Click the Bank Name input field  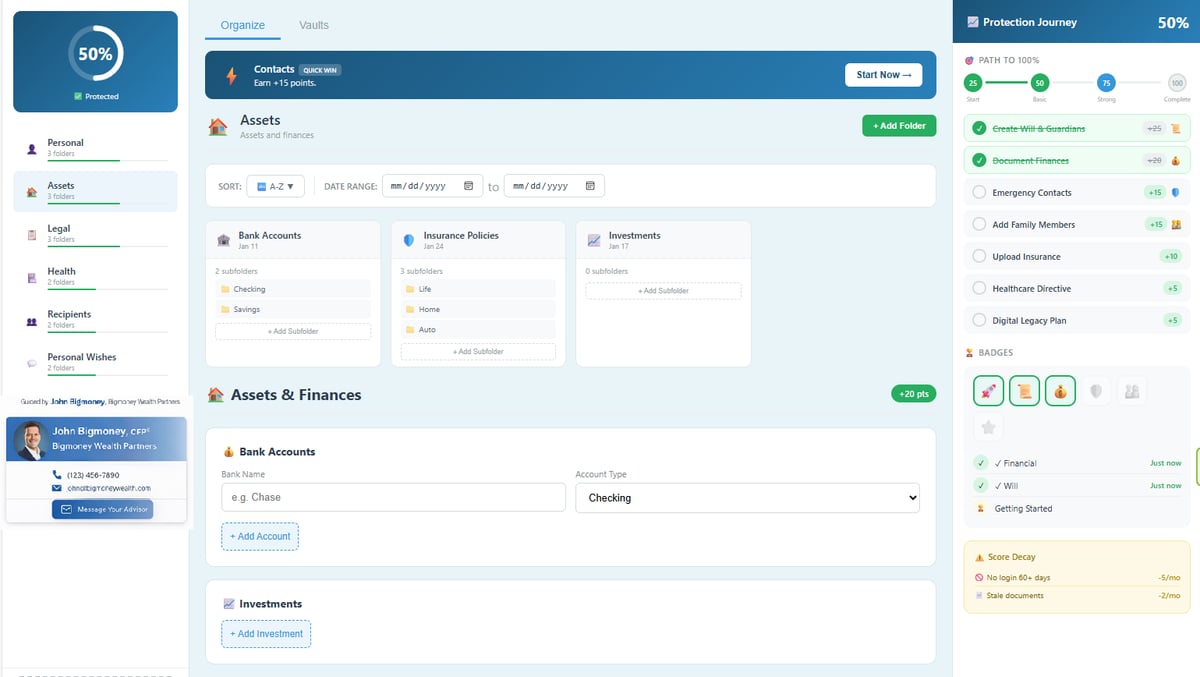point(393,498)
